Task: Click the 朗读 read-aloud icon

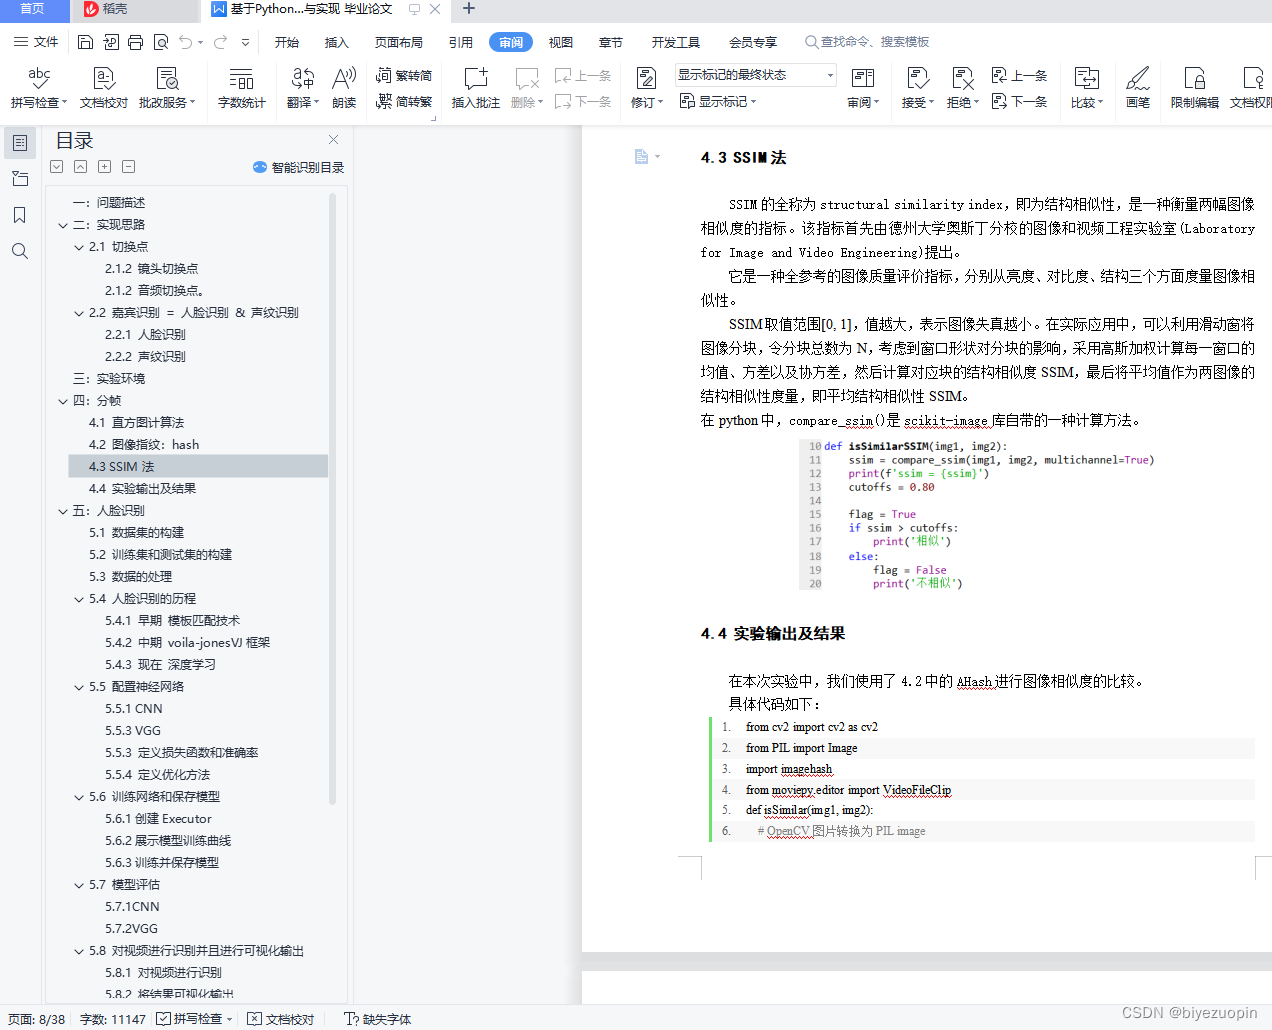Action: (x=344, y=88)
